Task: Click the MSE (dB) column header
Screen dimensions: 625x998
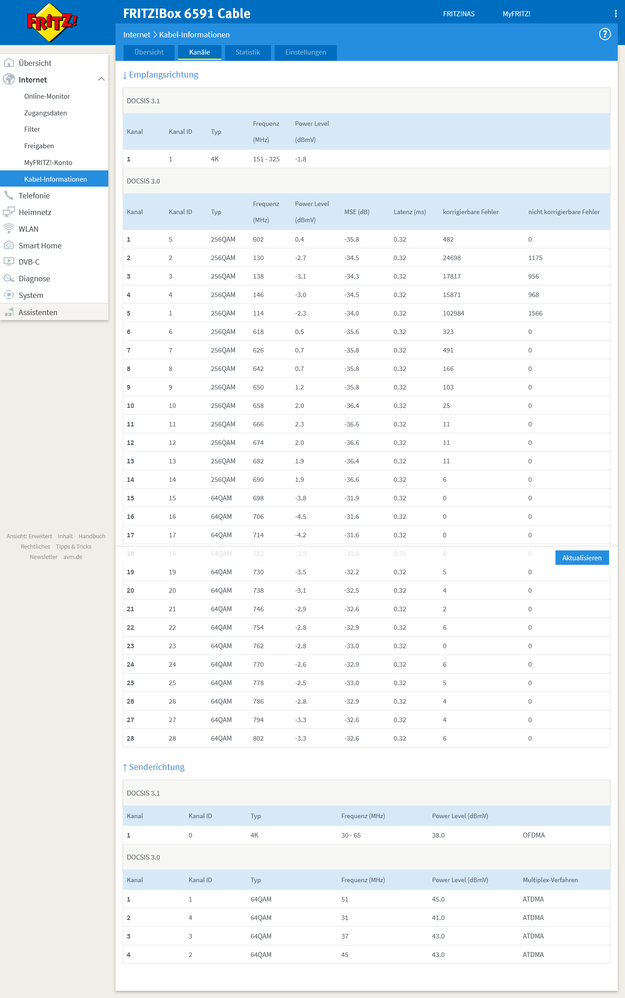Action: pyautogui.click(x=356, y=212)
